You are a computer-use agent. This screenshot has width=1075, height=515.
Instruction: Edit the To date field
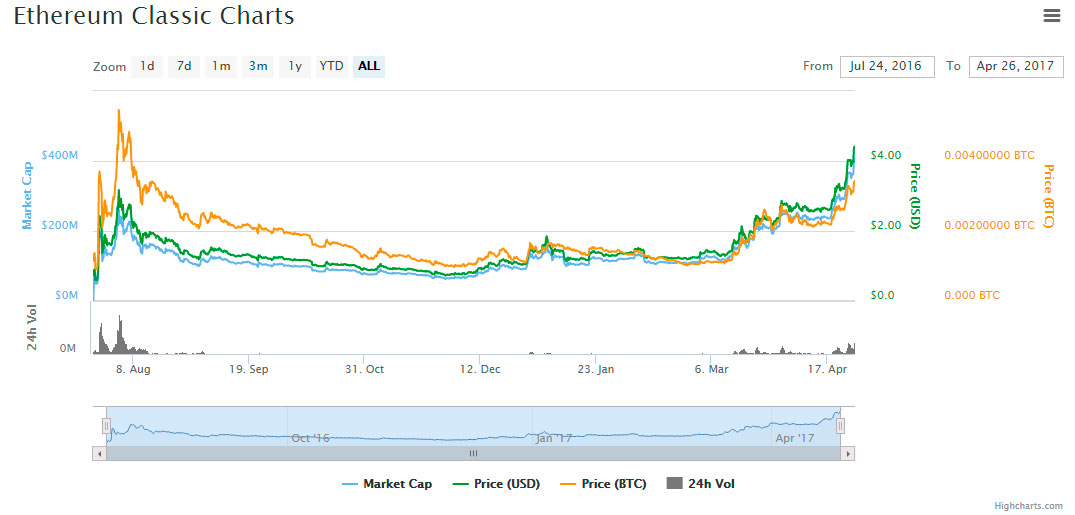[1016, 67]
